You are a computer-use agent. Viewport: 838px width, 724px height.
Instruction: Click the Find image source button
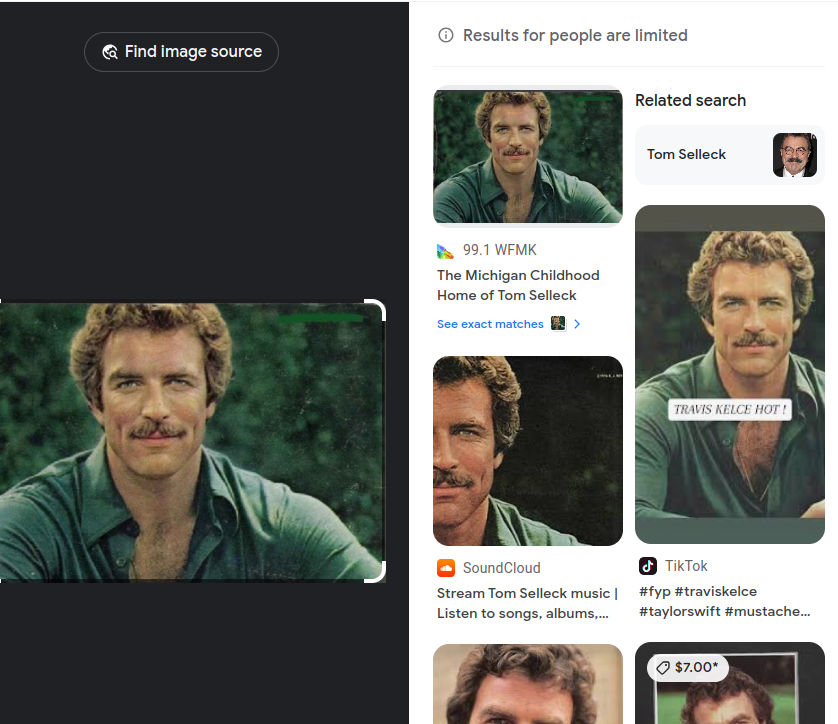point(181,52)
